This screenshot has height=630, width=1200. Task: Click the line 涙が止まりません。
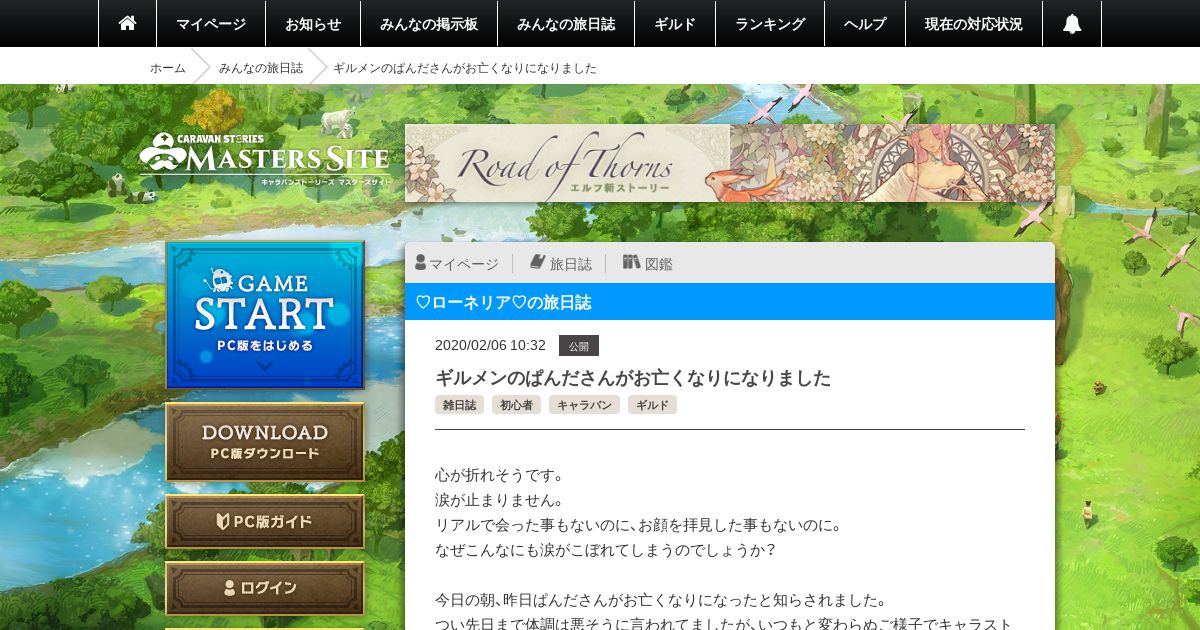tap(500, 500)
